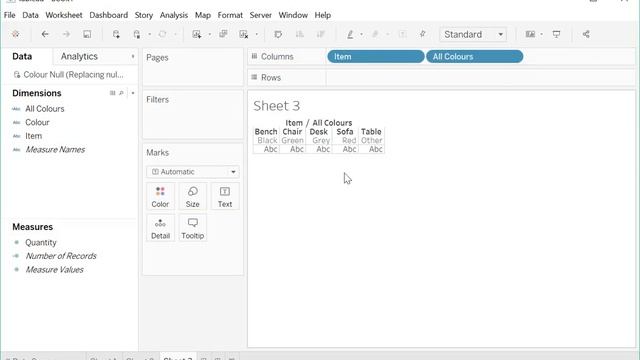The width and height of the screenshot is (640, 360).
Task: Open the Highlight dropdown arrow
Action: click(x=362, y=34)
